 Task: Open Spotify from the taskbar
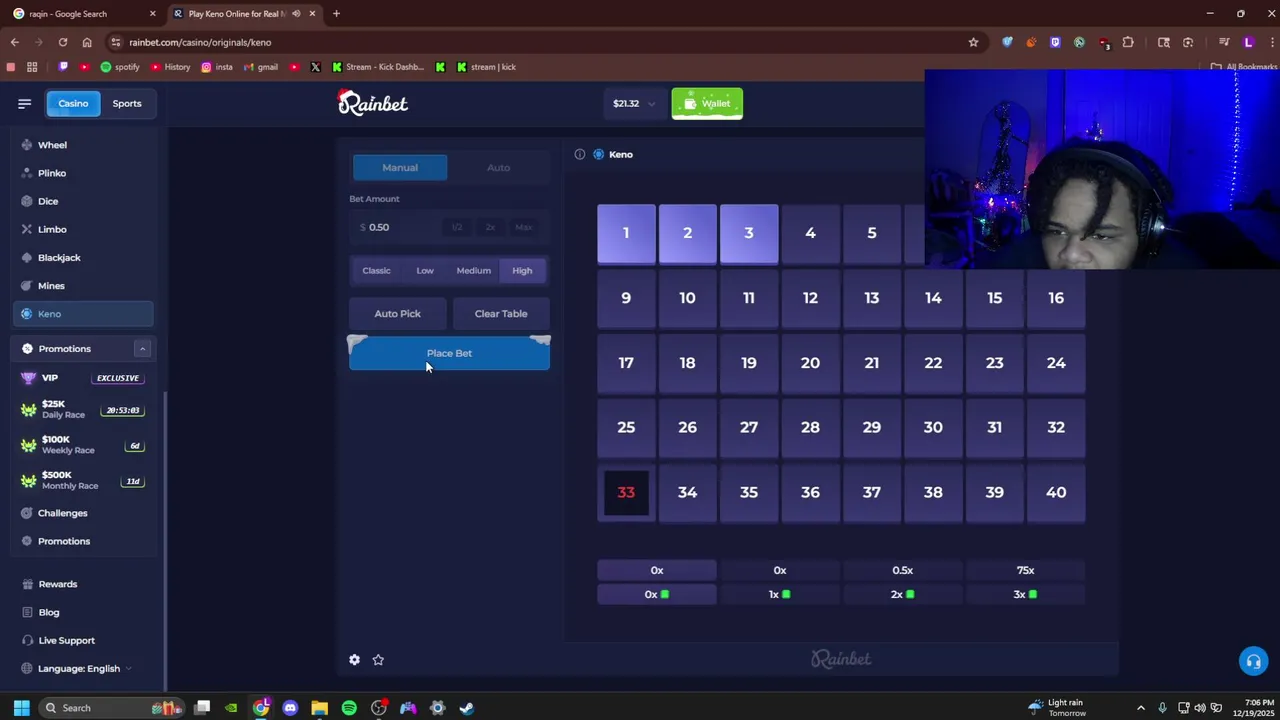[349, 708]
